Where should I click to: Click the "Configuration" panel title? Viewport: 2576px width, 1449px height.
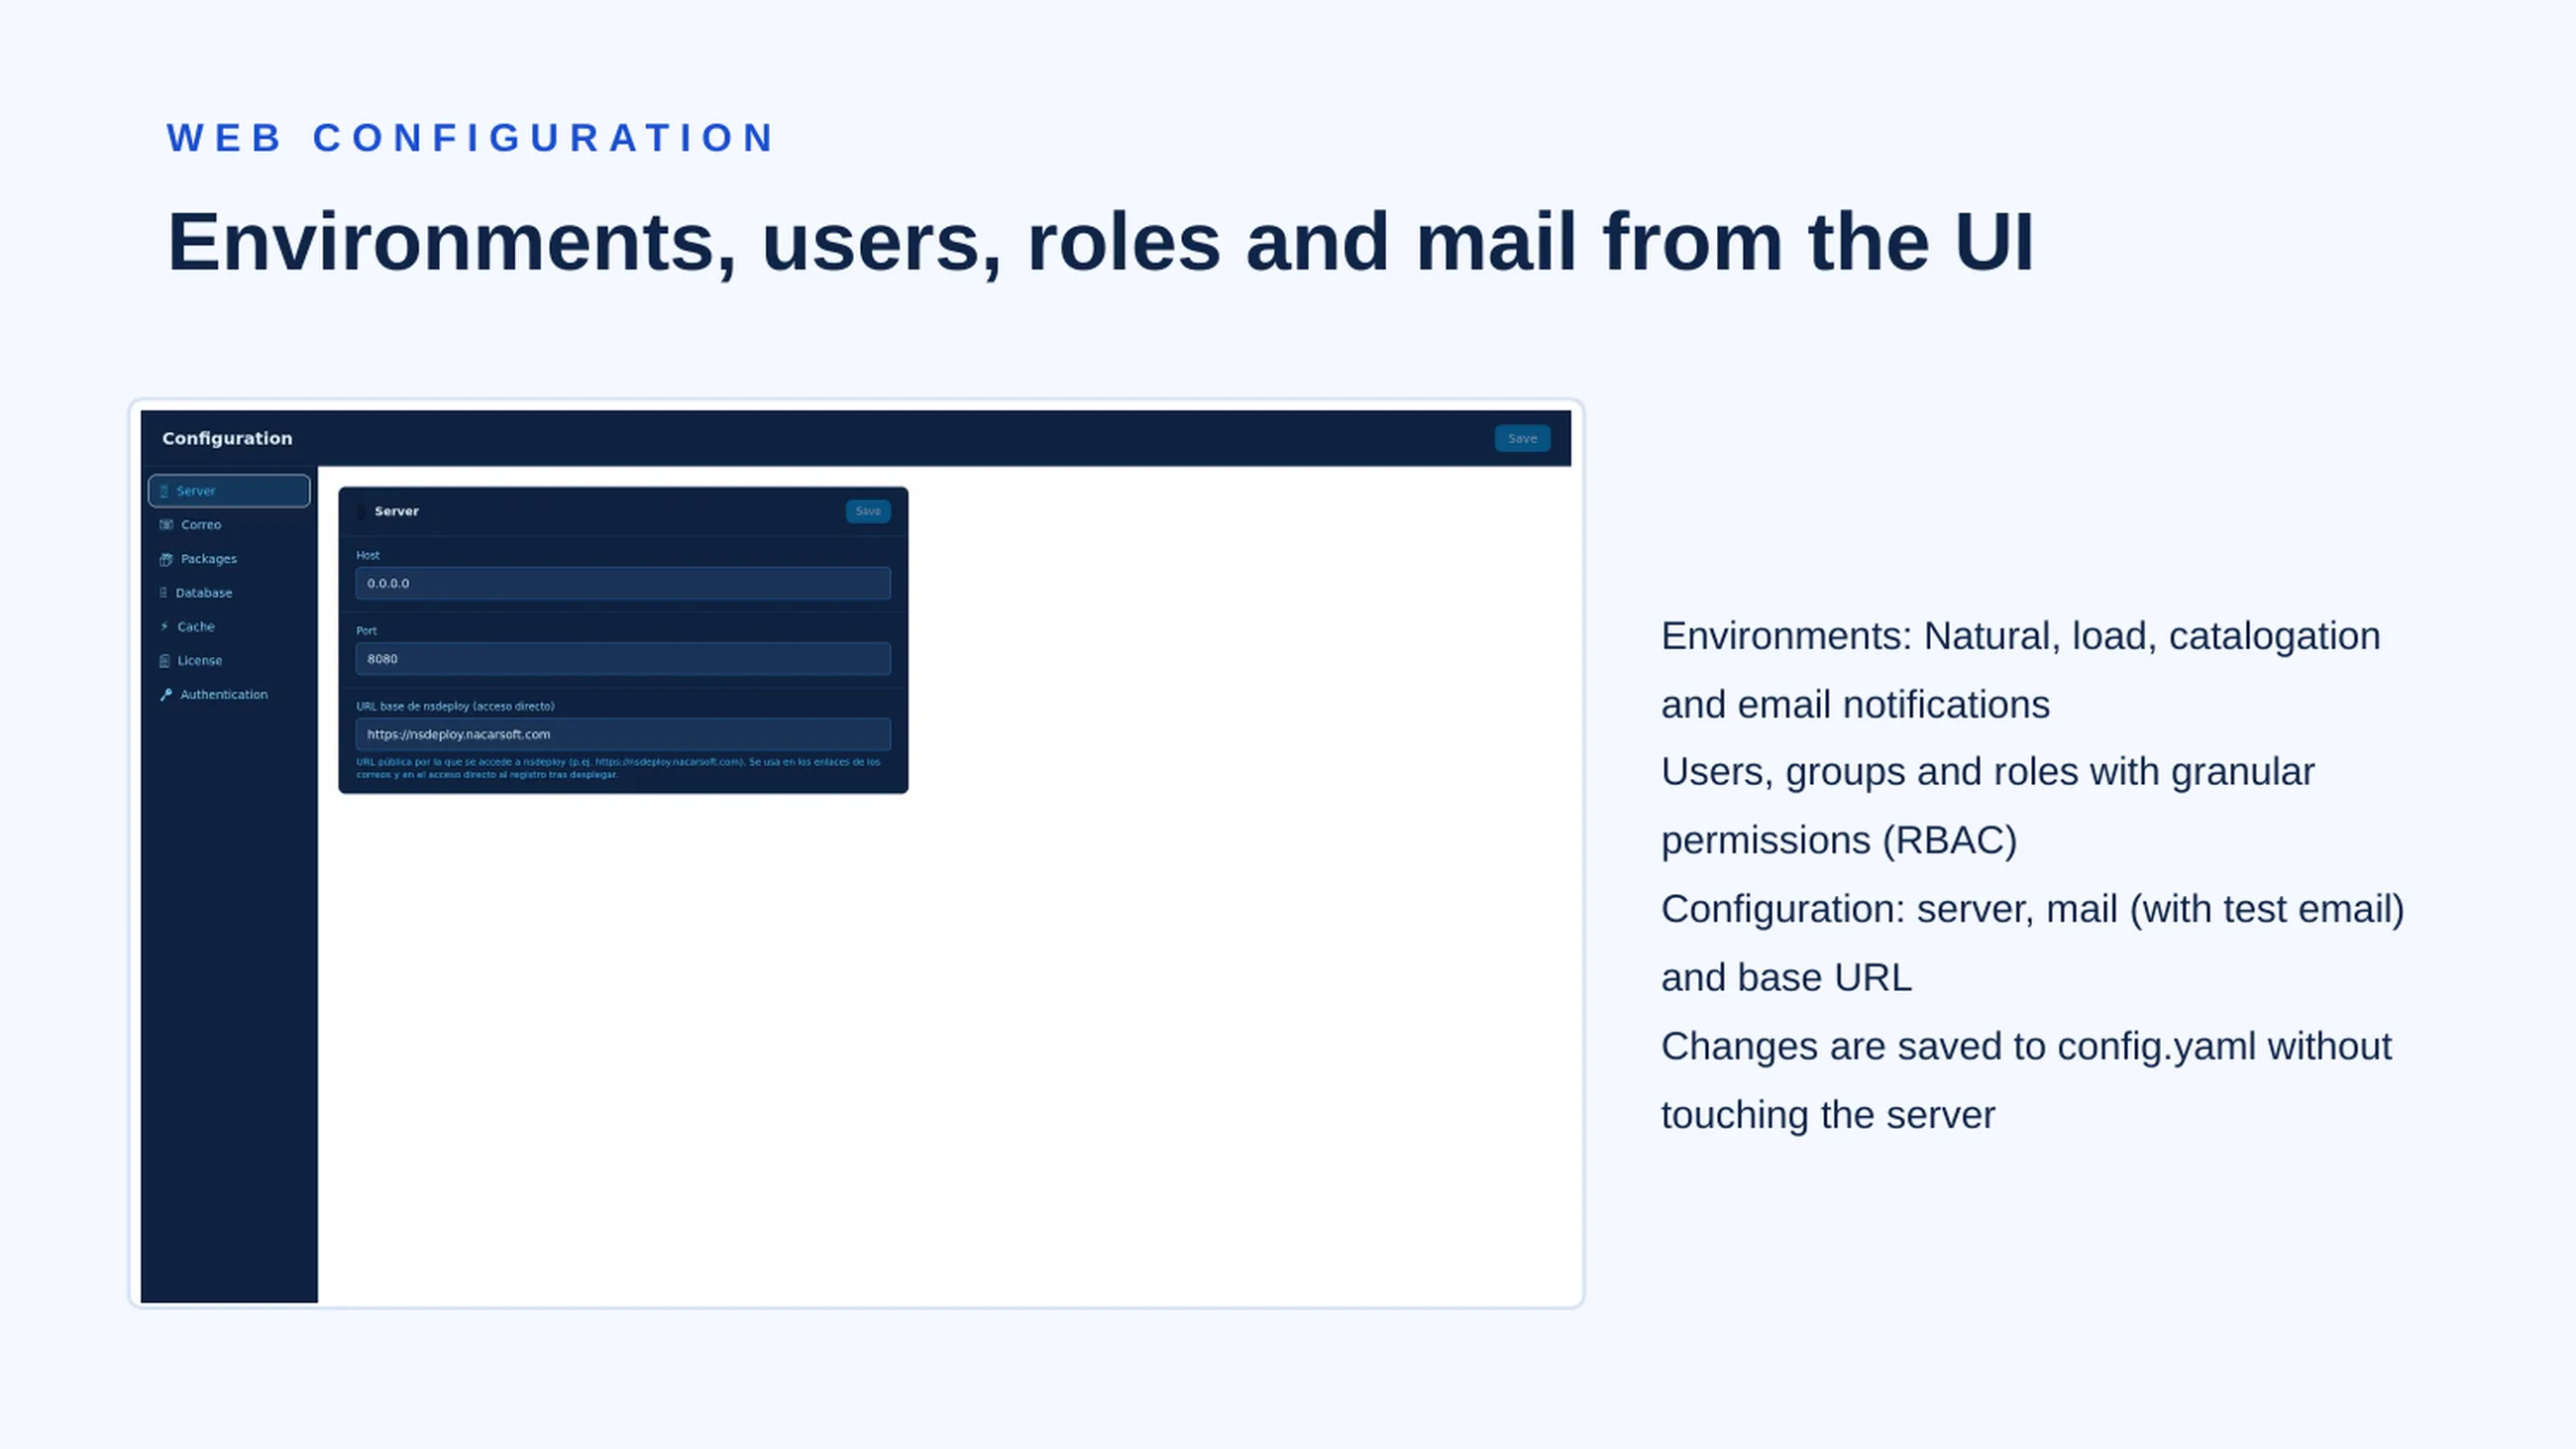(227, 438)
